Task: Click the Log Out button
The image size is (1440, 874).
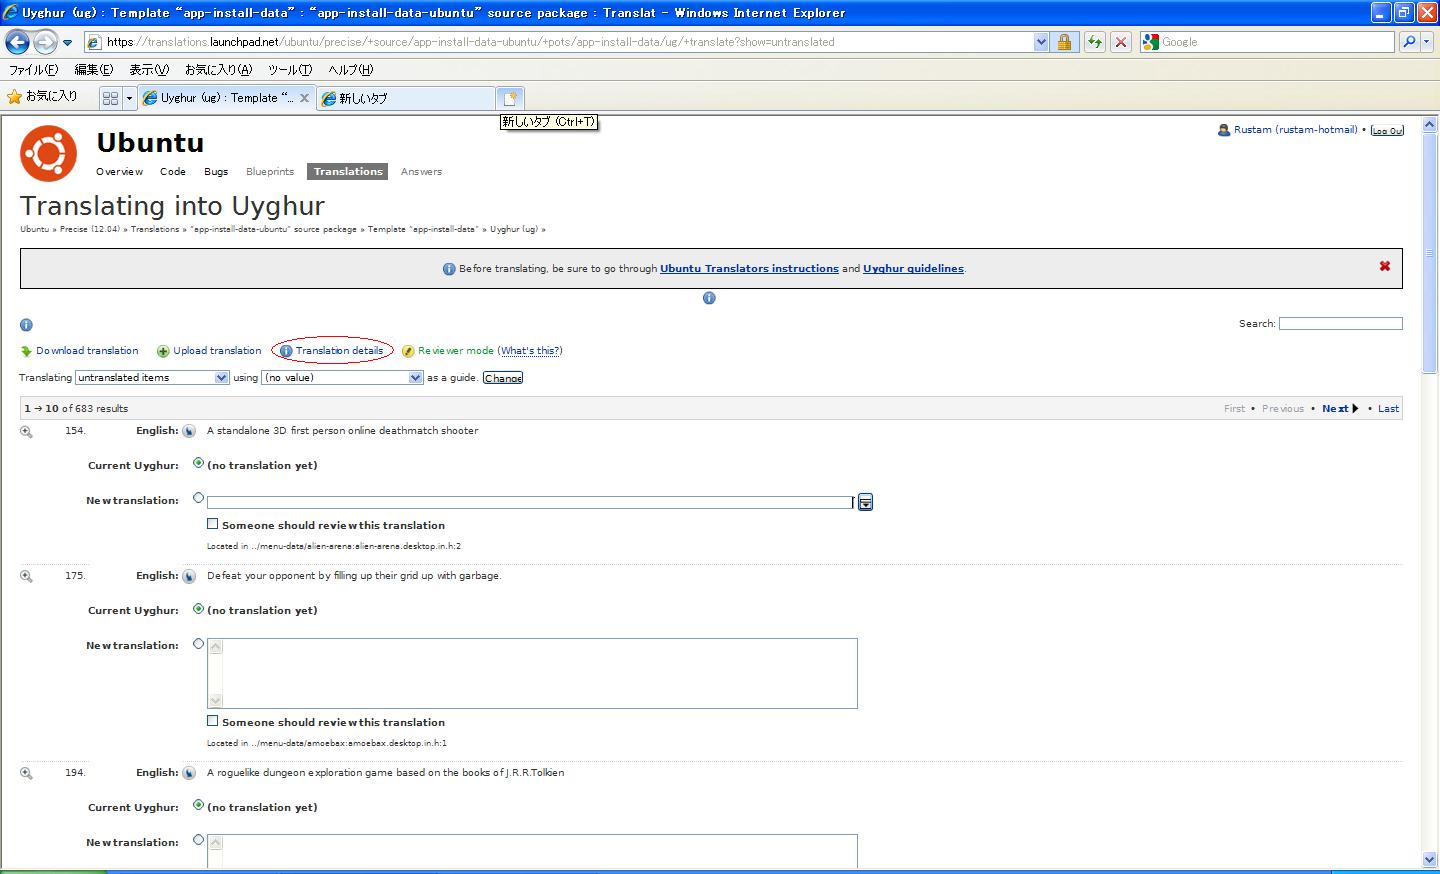Action: 1387,131
